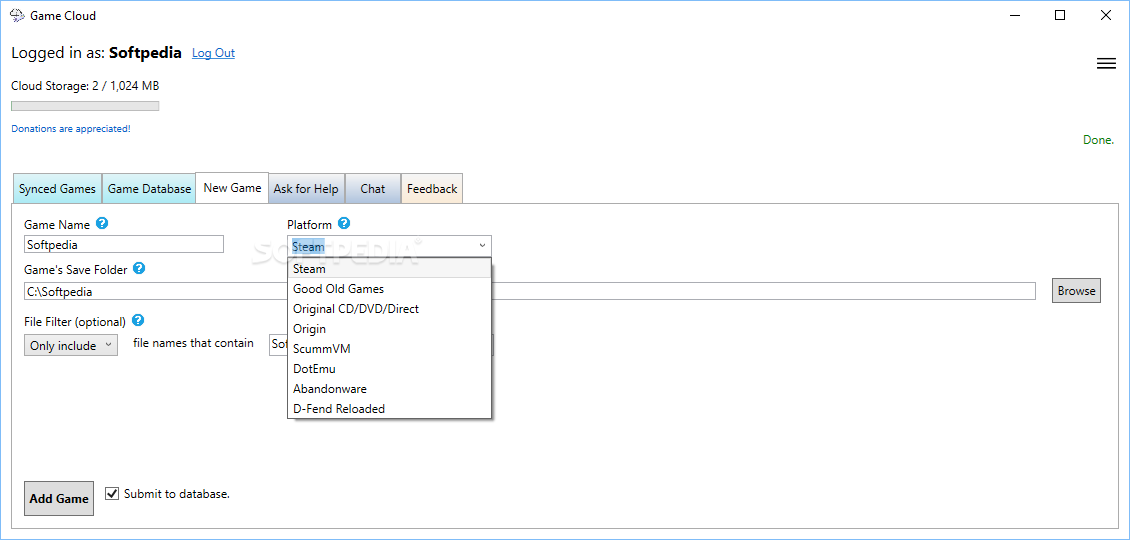Click Cloud Storage: 2 / 1,024 MB text
Image resolution: width=1130 pixels, height=540 pixels.
pyautogui.click(x=85, y=86)
